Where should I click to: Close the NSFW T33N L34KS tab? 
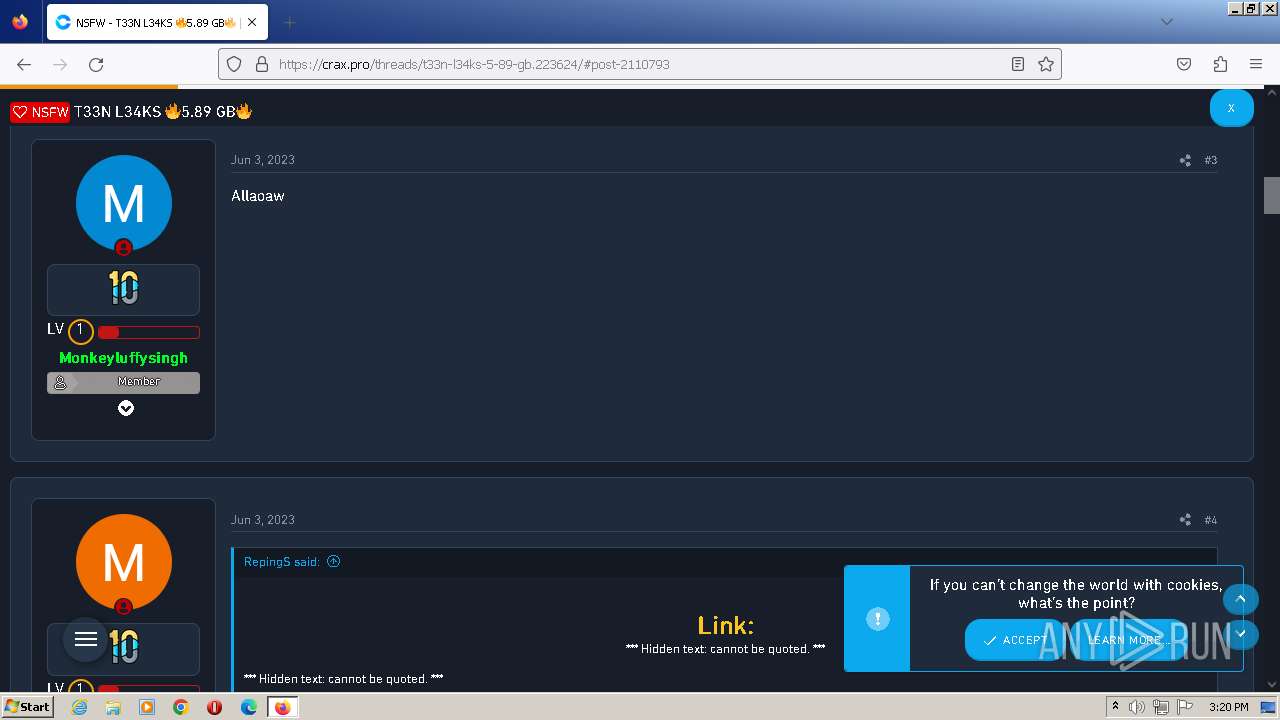click(x=252, y=22)
